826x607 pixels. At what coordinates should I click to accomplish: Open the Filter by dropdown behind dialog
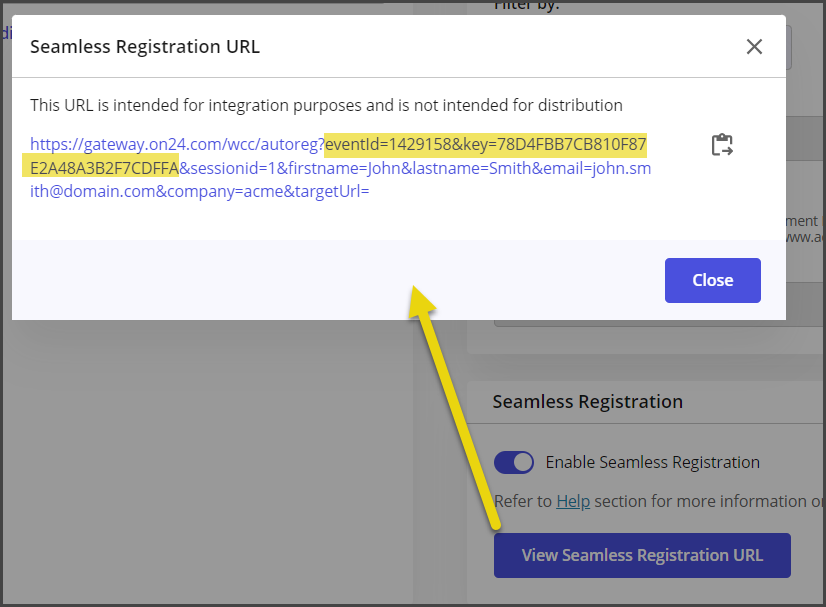pyautogui.click(x=788, y=47)
